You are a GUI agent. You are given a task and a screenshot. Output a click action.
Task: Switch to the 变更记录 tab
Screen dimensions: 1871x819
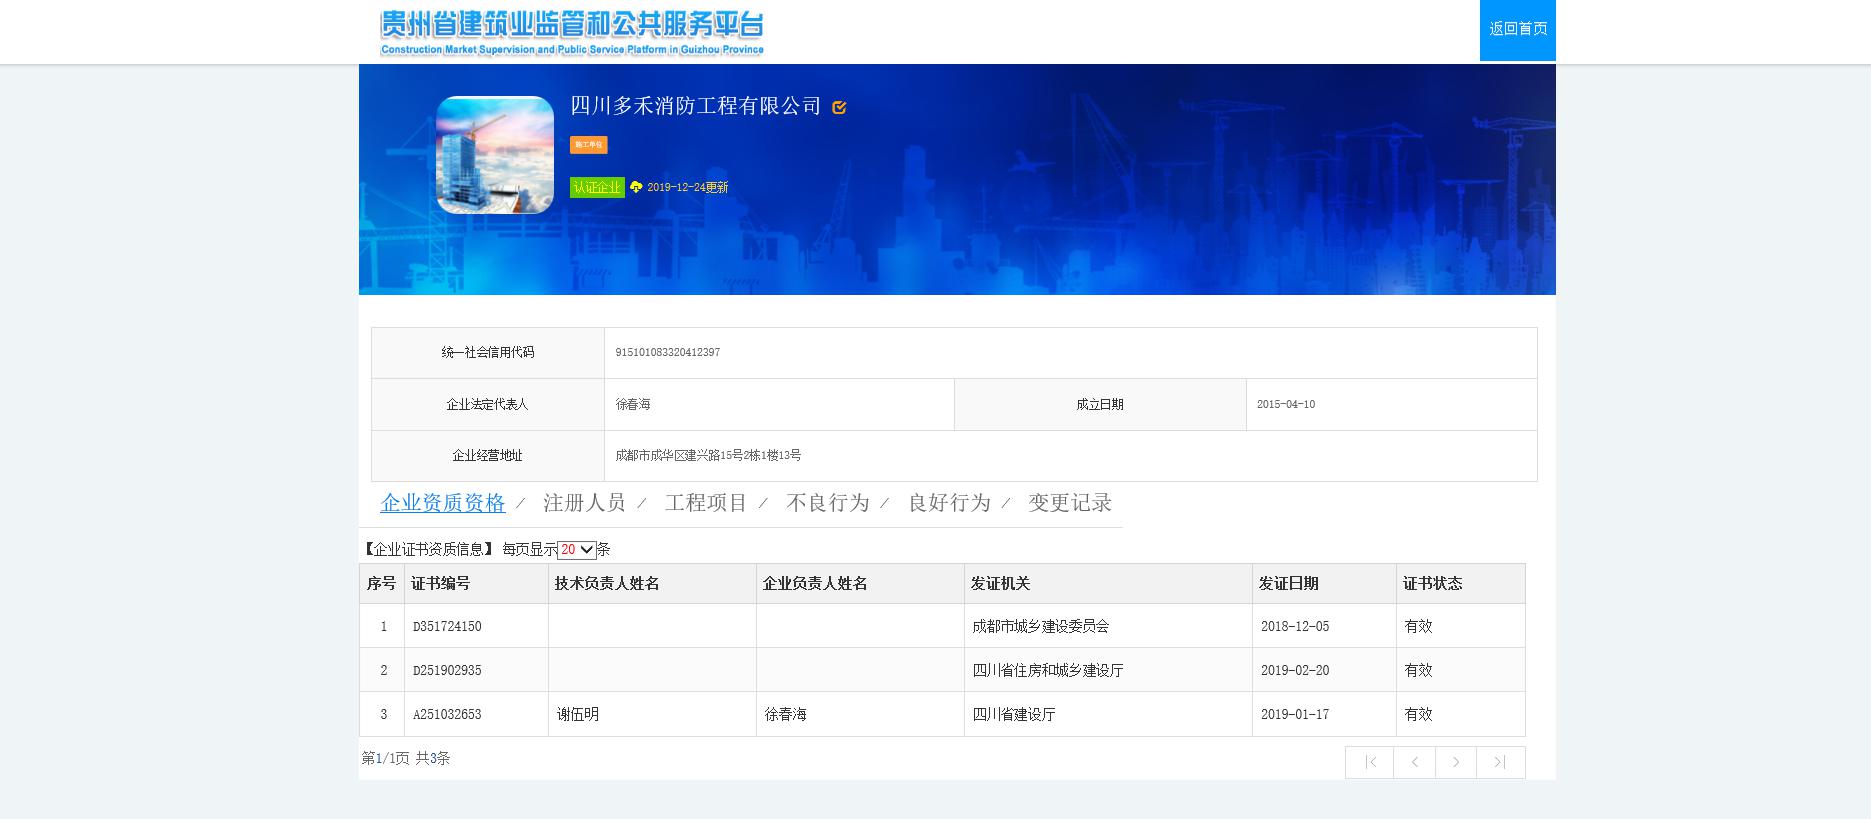pyautogui.click(x=1070, y=503)
